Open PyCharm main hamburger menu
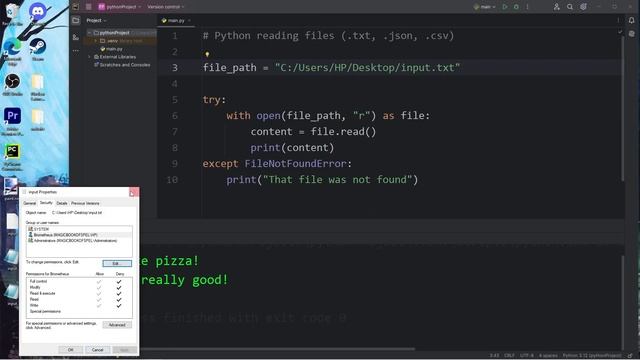This screenshot has width=640, height=360. [x=89, y=7]
